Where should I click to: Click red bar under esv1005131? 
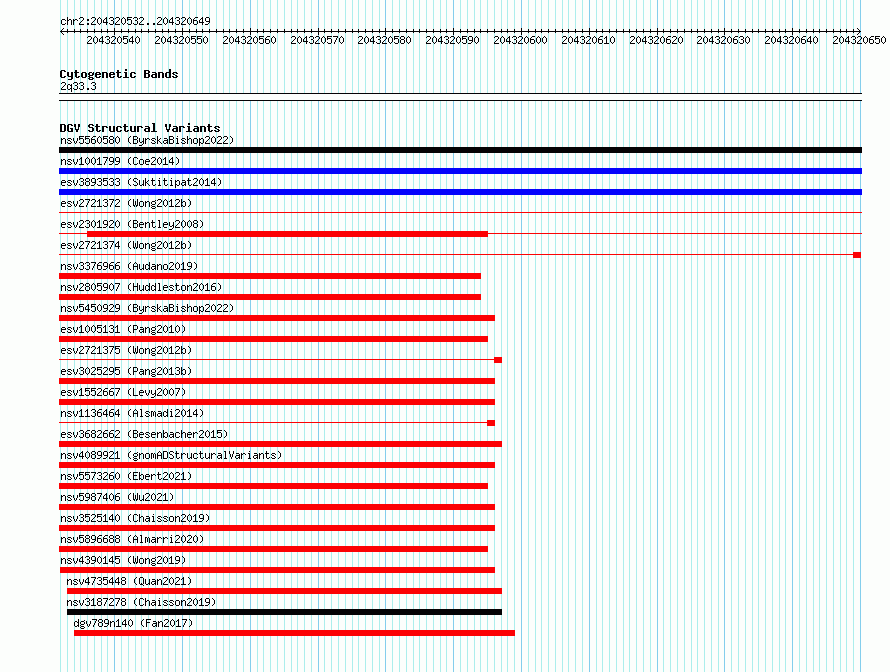pos(273,339)
